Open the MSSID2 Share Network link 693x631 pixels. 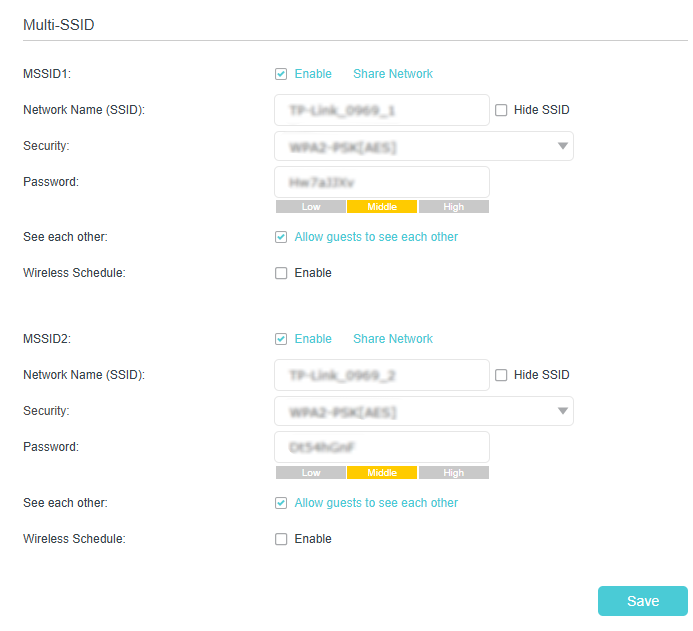coord(393,339)
